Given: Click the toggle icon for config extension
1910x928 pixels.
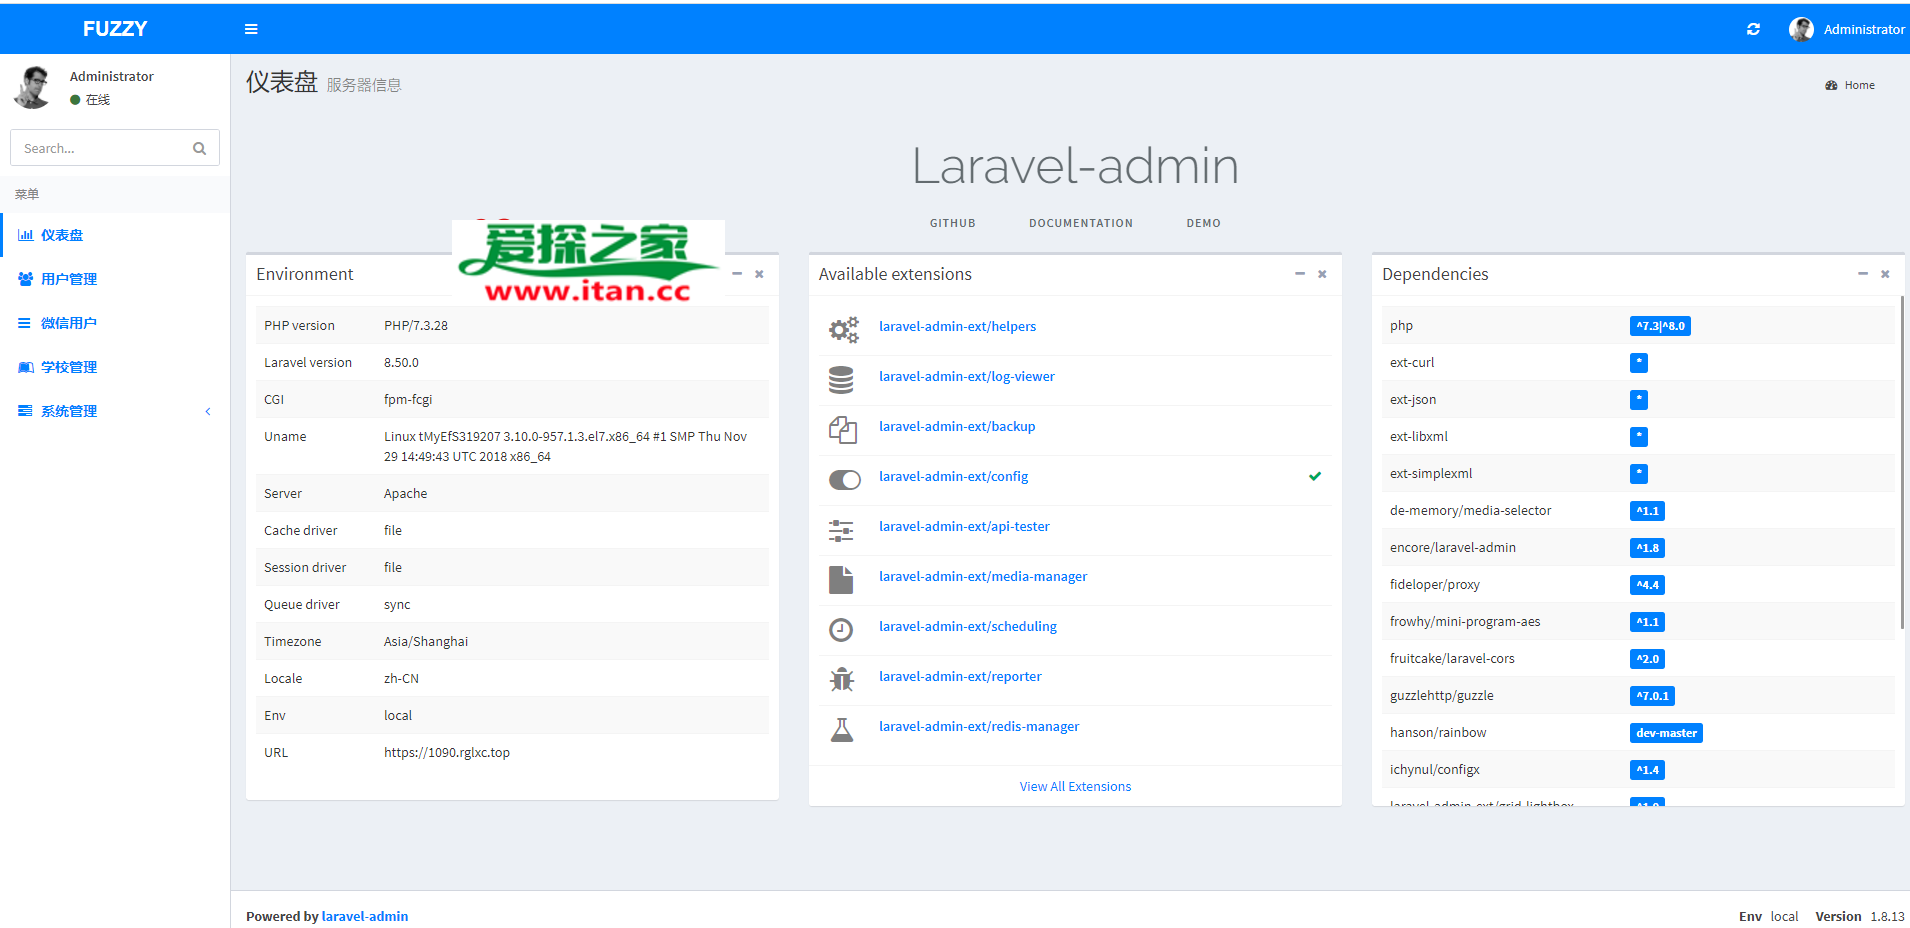Looking at the screenshot, I should 844,479.
